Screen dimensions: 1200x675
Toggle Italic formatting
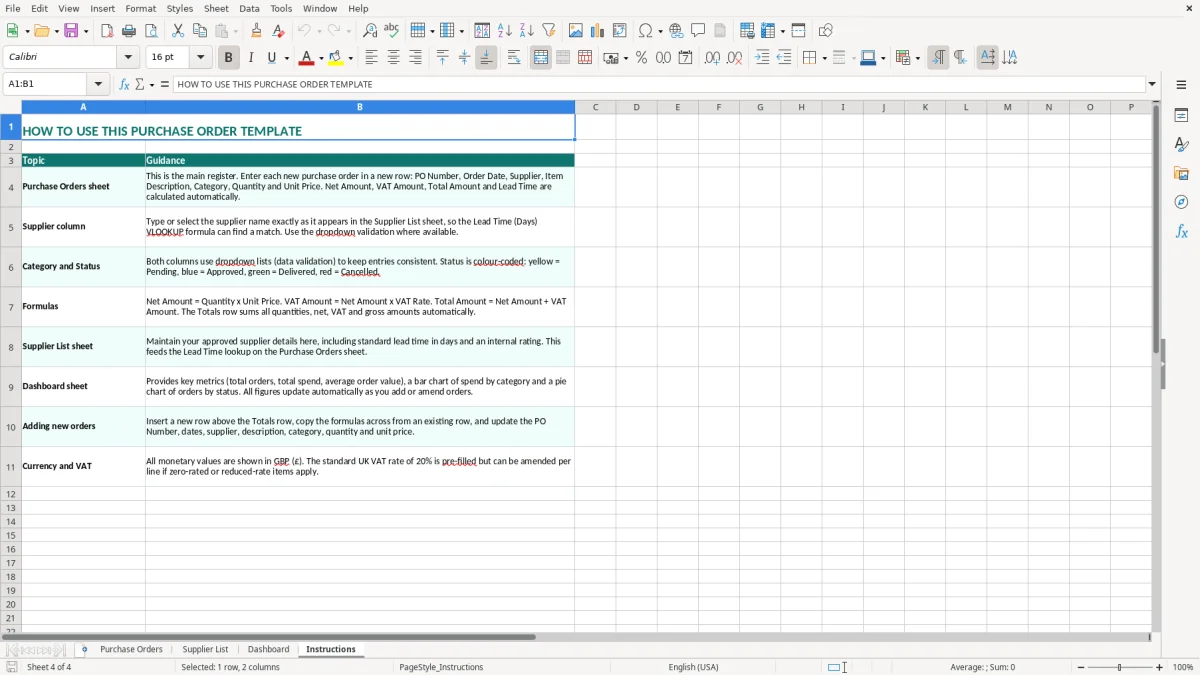(x=250, y=58)
